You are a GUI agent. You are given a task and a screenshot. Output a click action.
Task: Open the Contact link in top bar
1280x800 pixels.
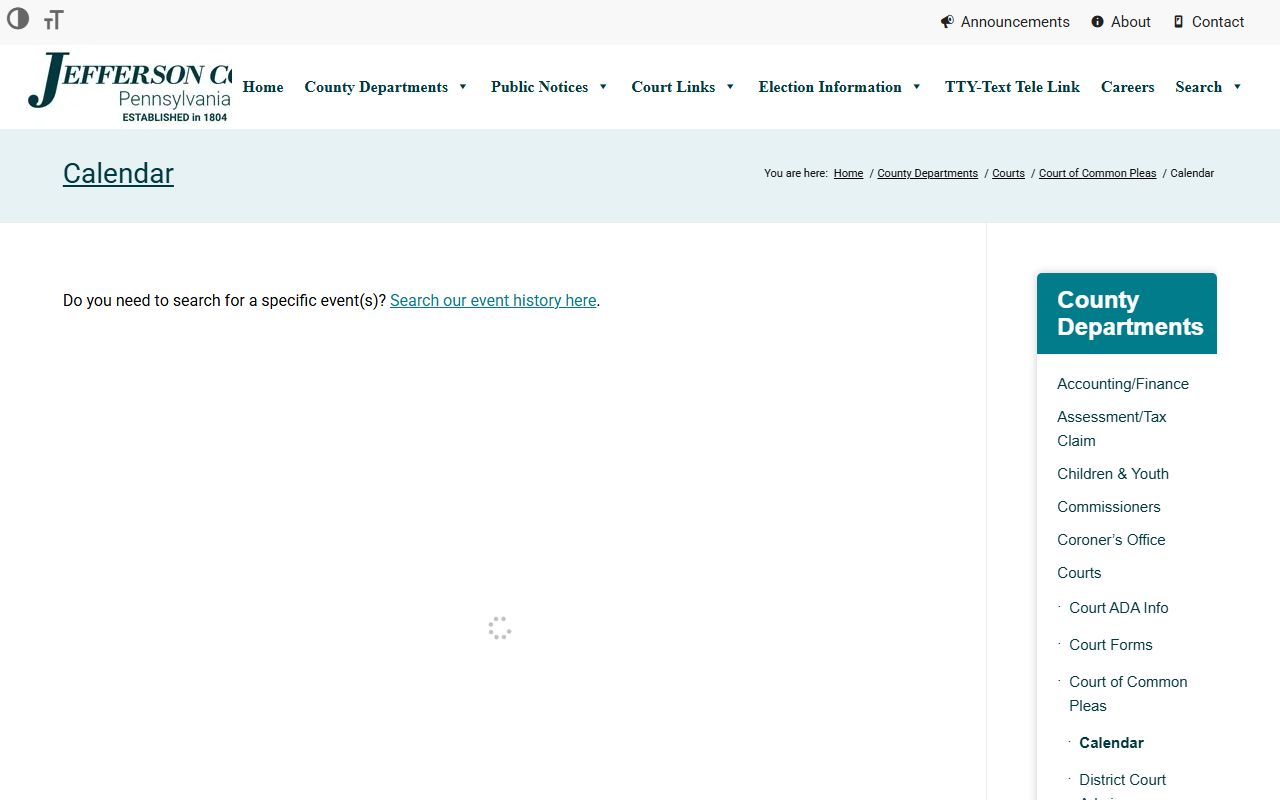pos(1218,22)
